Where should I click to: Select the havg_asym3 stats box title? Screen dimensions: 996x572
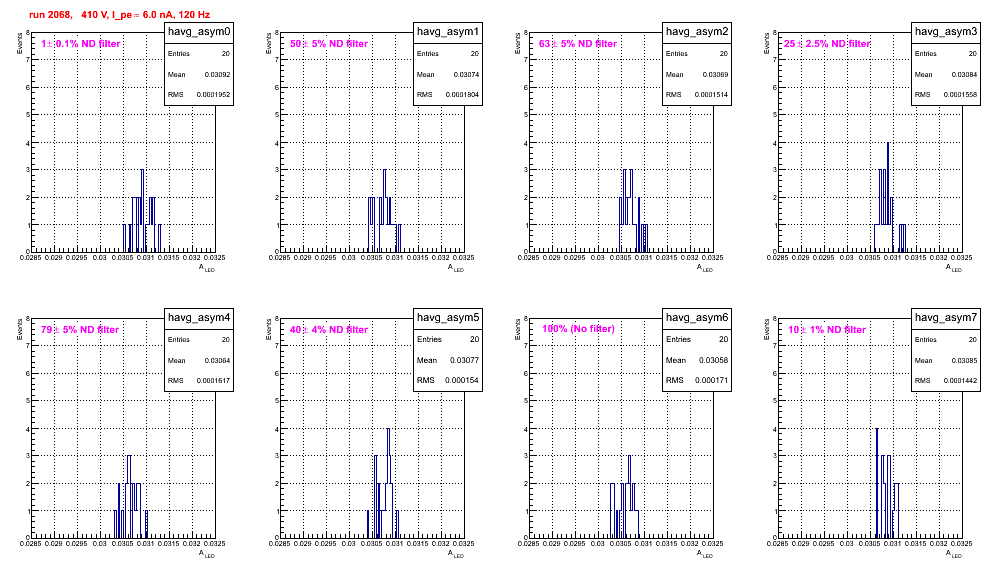coord(946,31)
